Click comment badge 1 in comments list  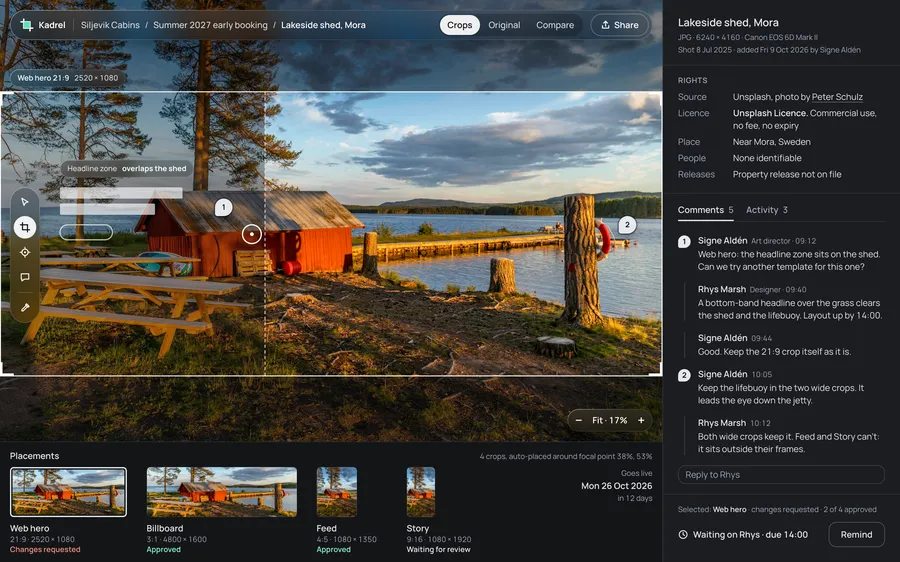(684, 242)
